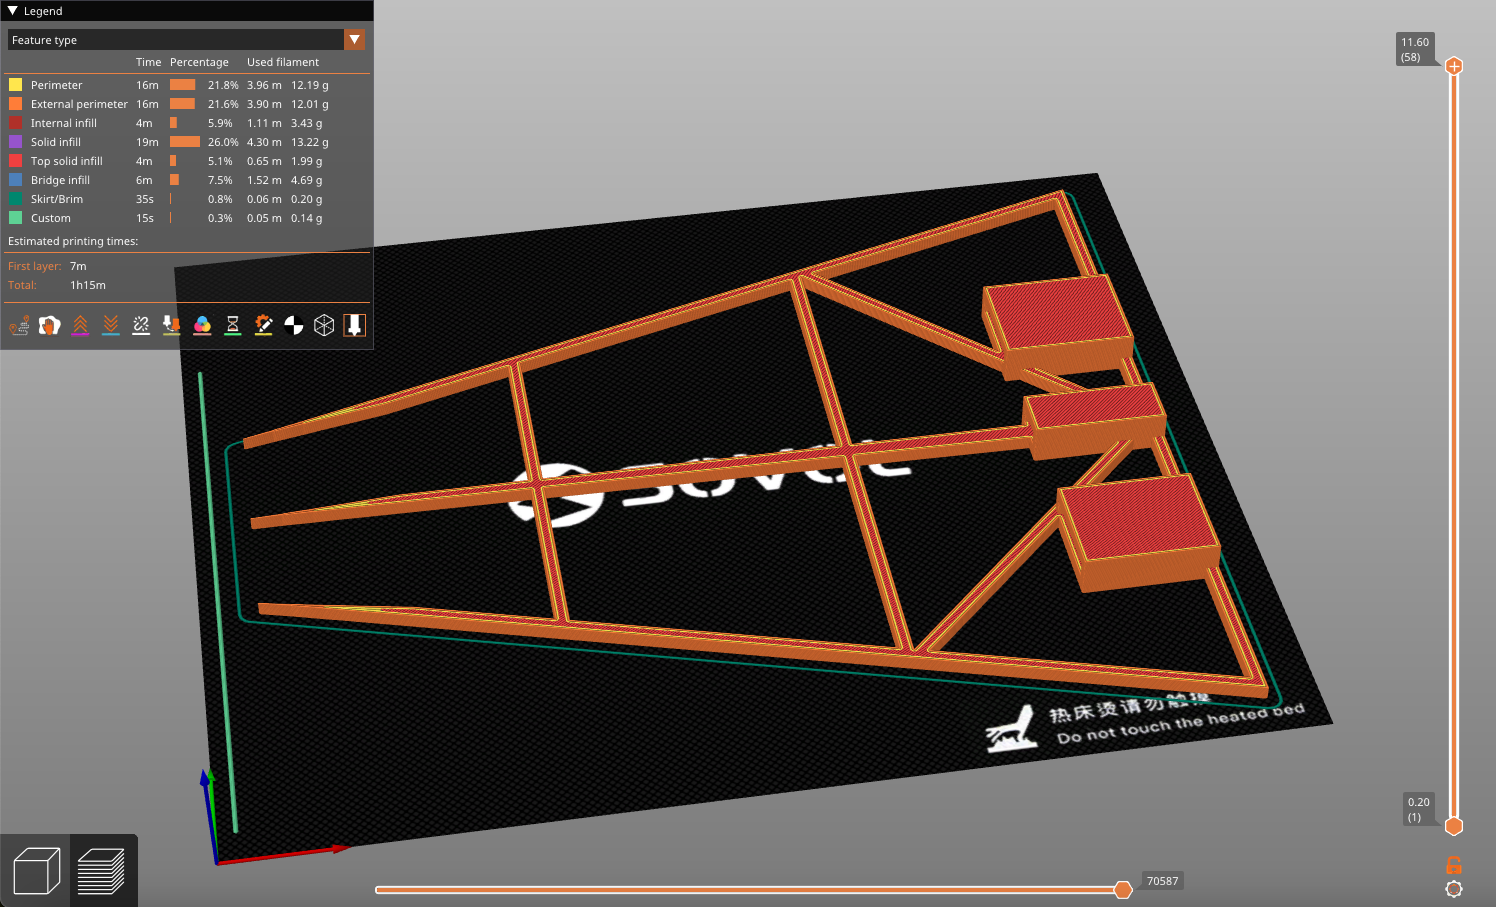
Task: Toggle the Tool marker icon
Action: [354, 325]
